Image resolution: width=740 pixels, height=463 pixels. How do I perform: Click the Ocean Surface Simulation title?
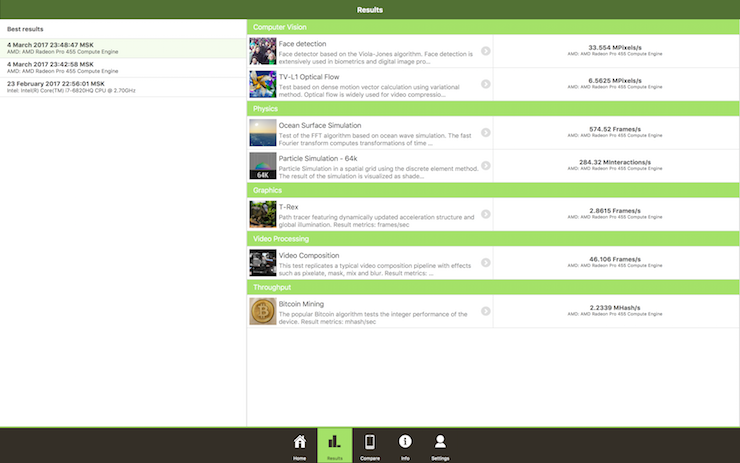320,126
